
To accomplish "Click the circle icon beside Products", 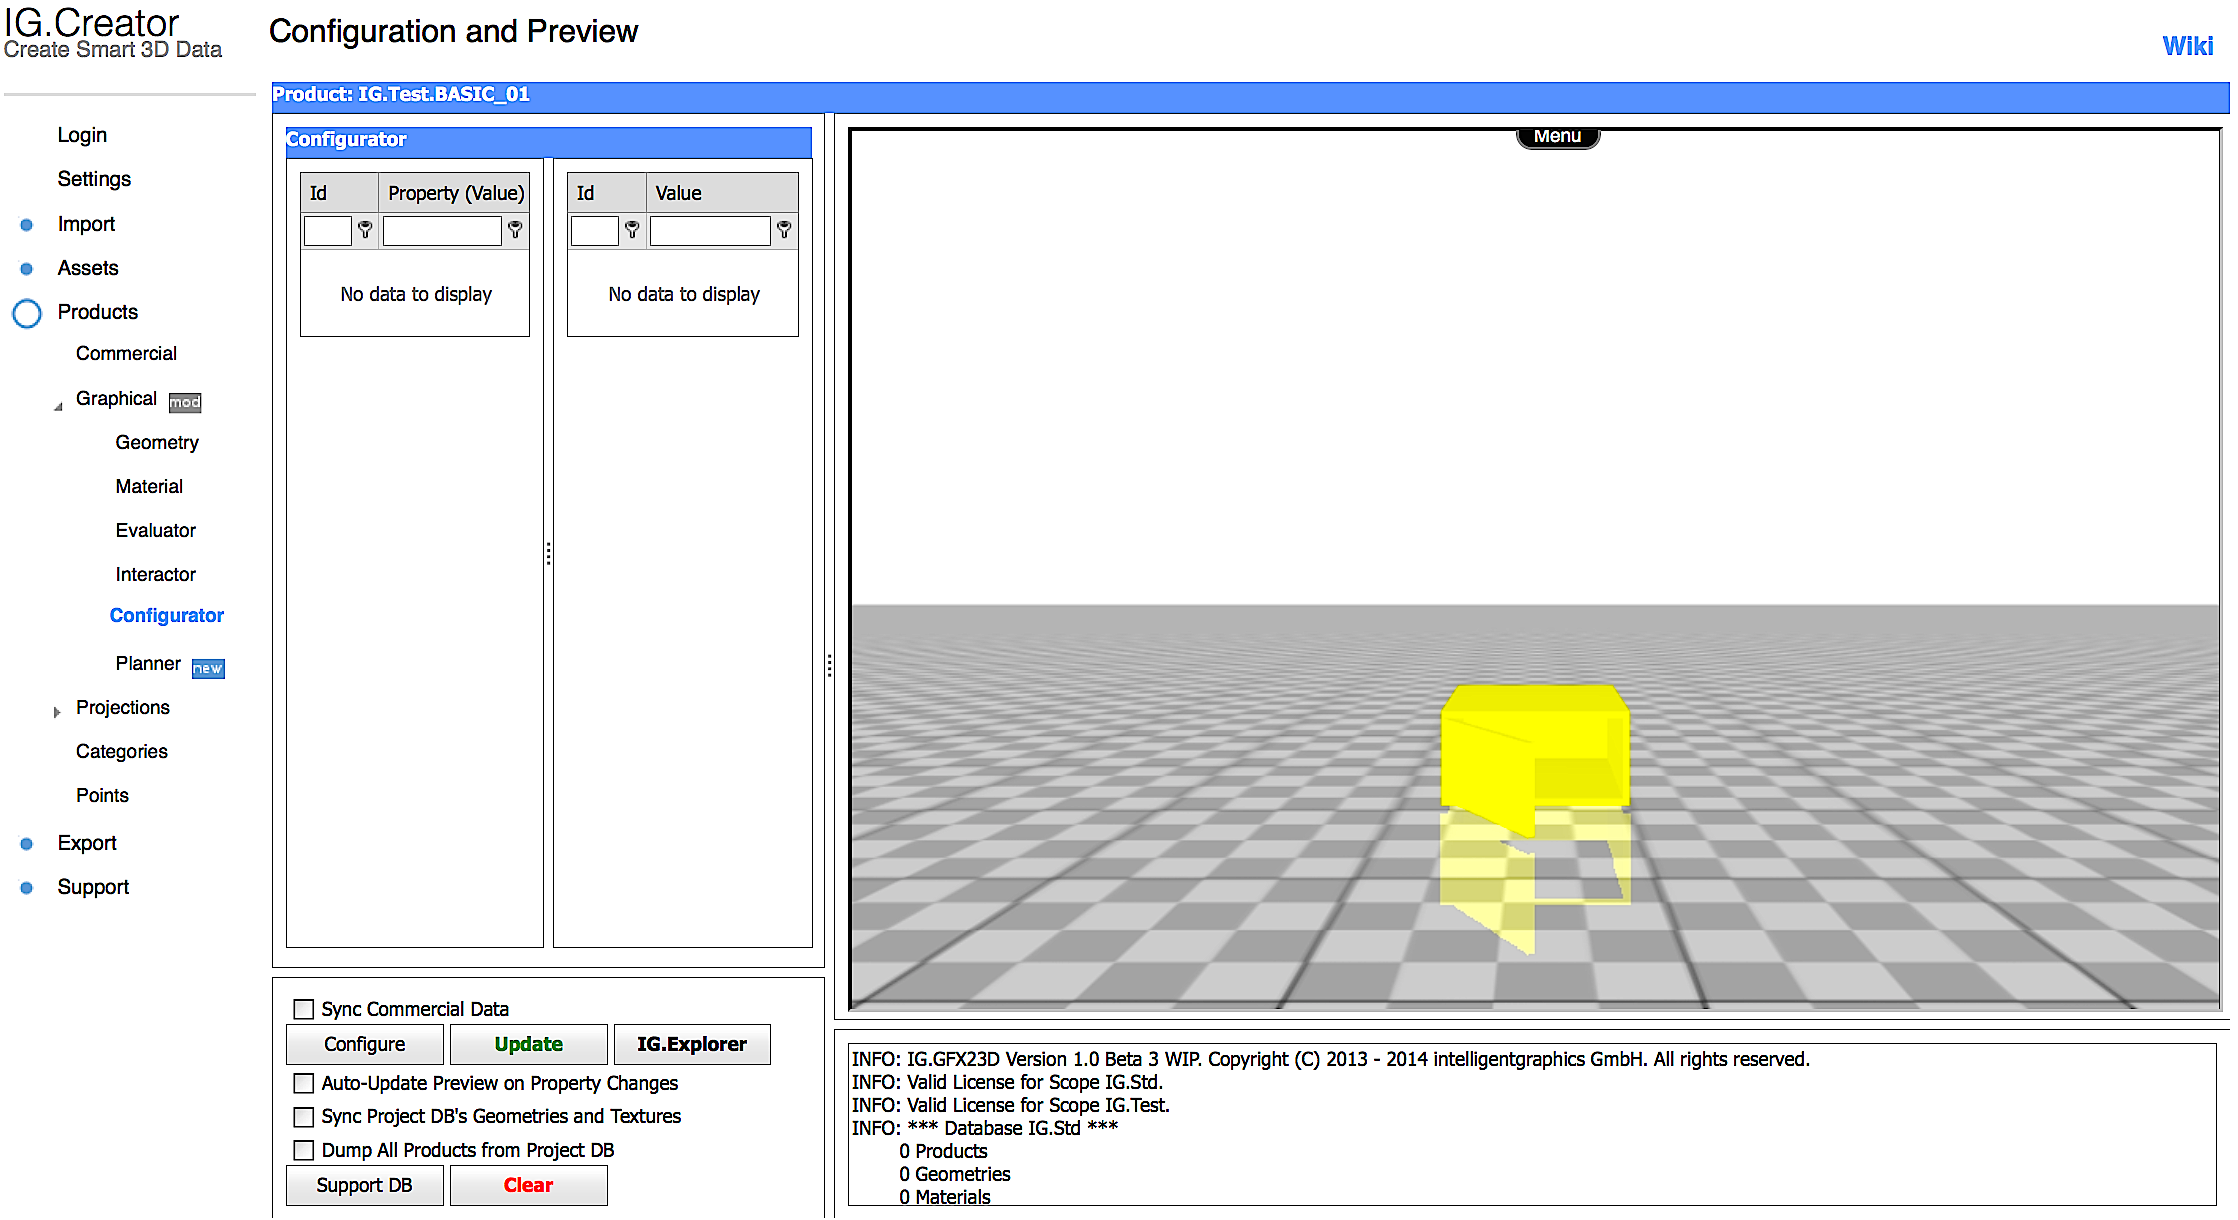I will (27, 313).
